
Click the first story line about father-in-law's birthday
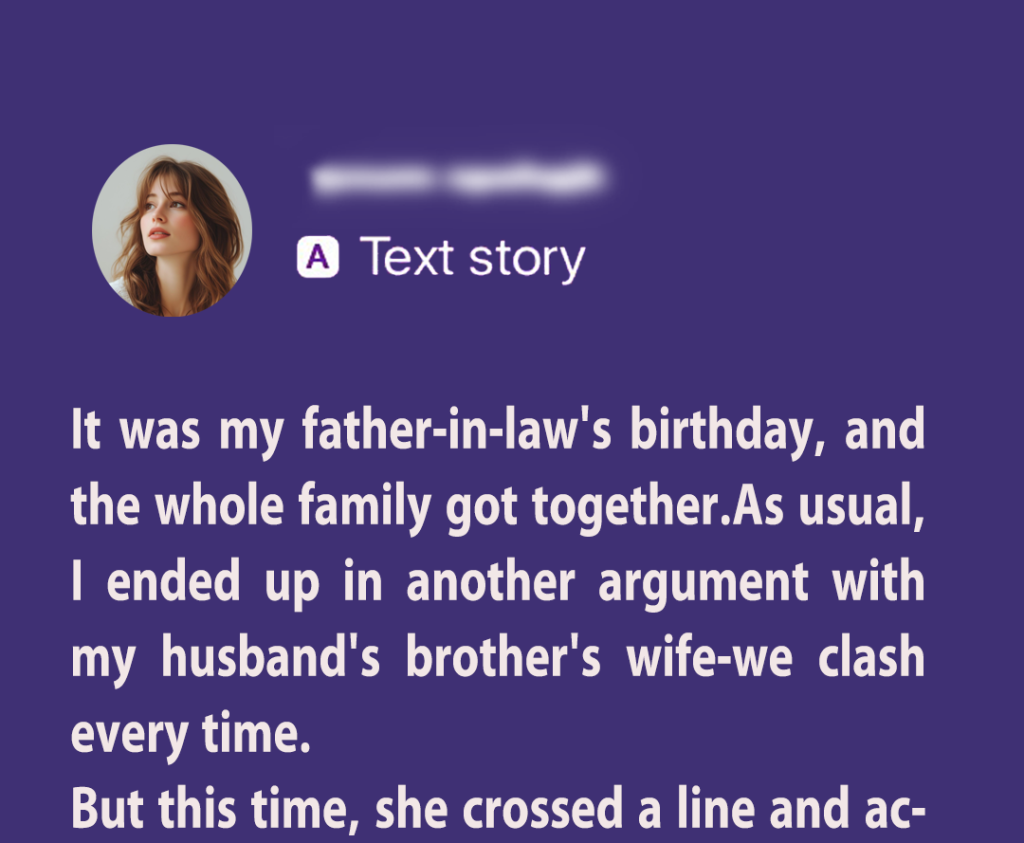(x=497, y=432)
